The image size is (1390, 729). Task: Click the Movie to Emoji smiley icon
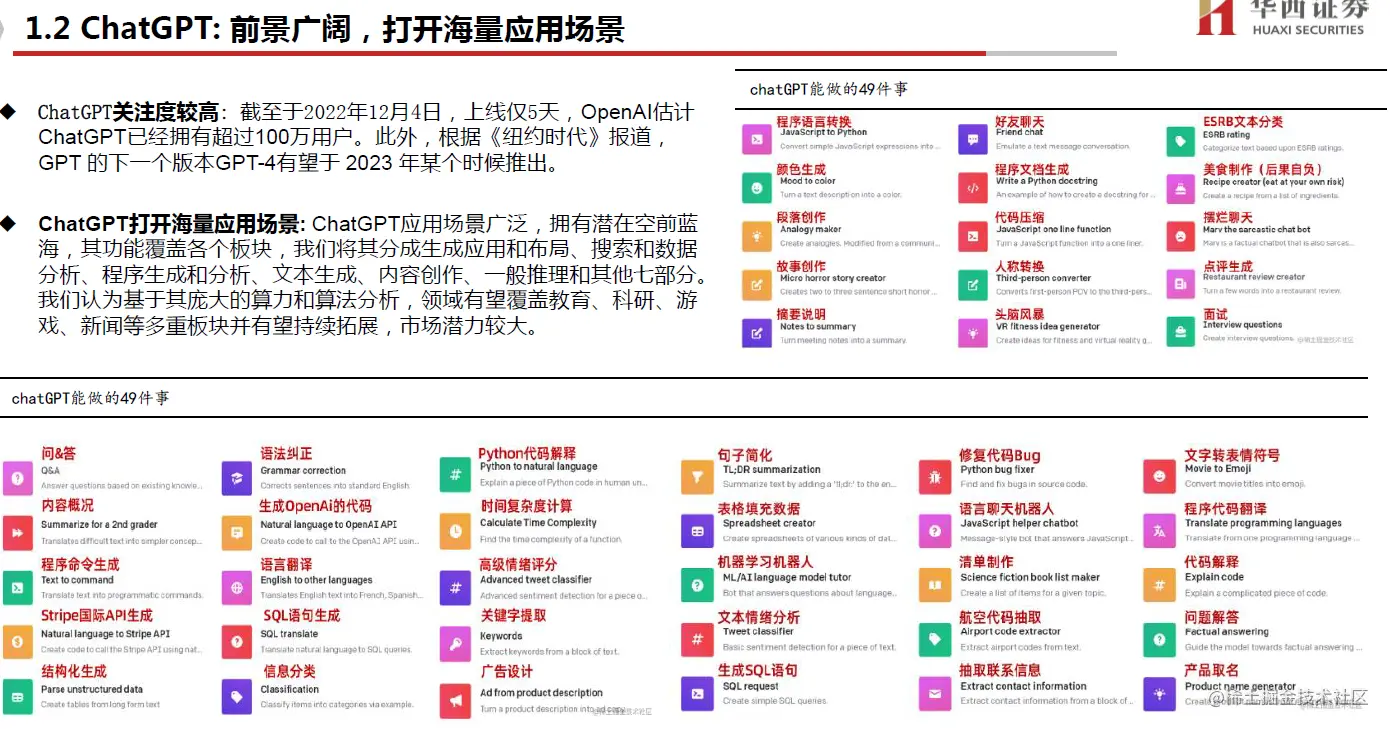point(1160,477)
